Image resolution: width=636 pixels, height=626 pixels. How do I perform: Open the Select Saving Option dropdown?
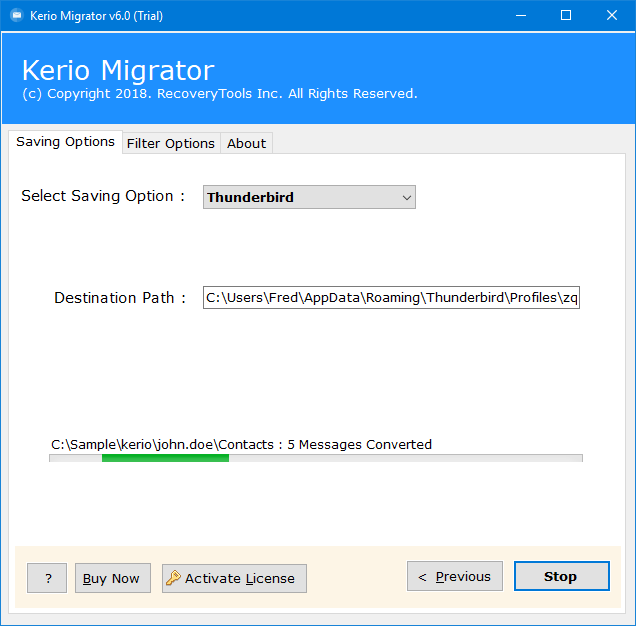[309, 197]
